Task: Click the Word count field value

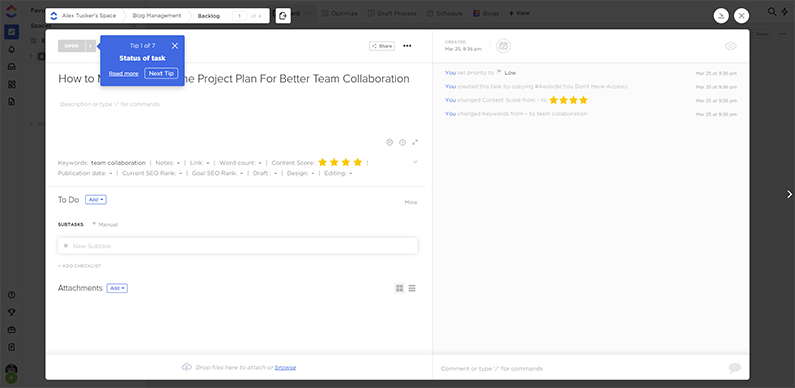Action: coord(260,163)
